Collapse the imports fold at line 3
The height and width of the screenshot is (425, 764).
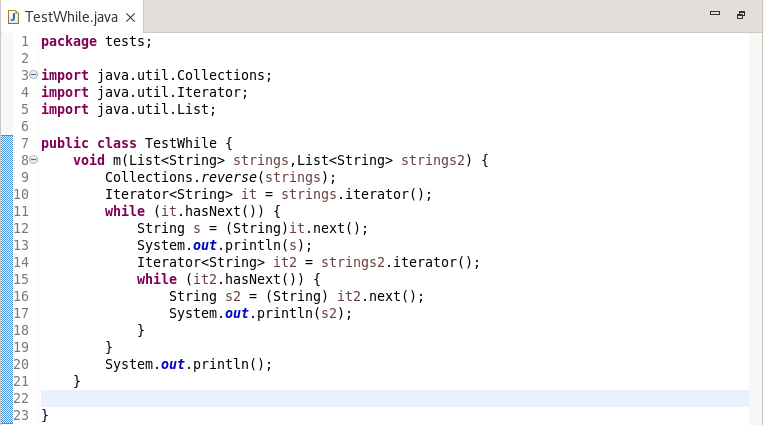[x=33, y=75]
